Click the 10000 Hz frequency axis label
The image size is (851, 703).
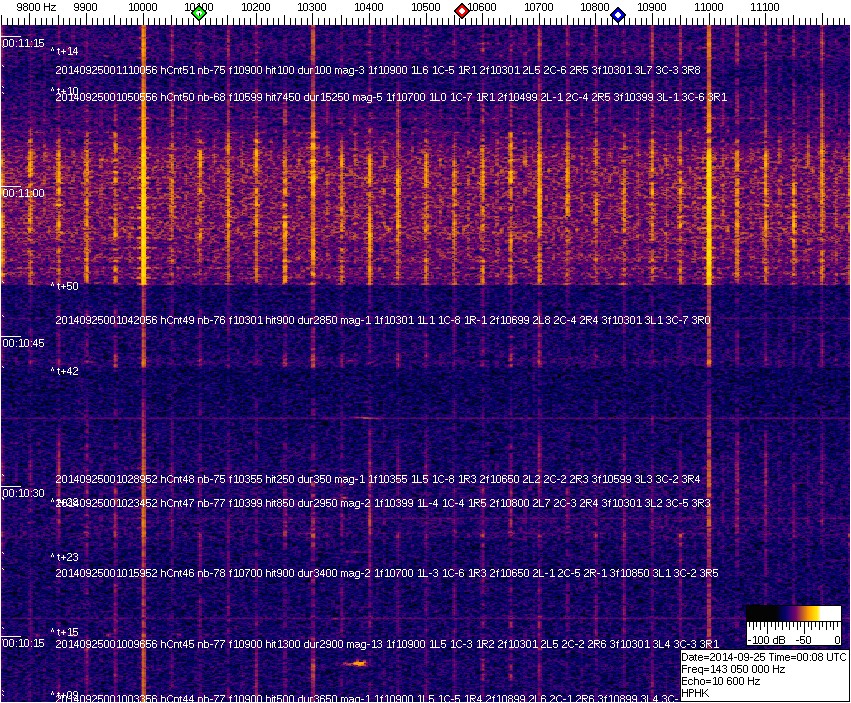pos(144,7)
